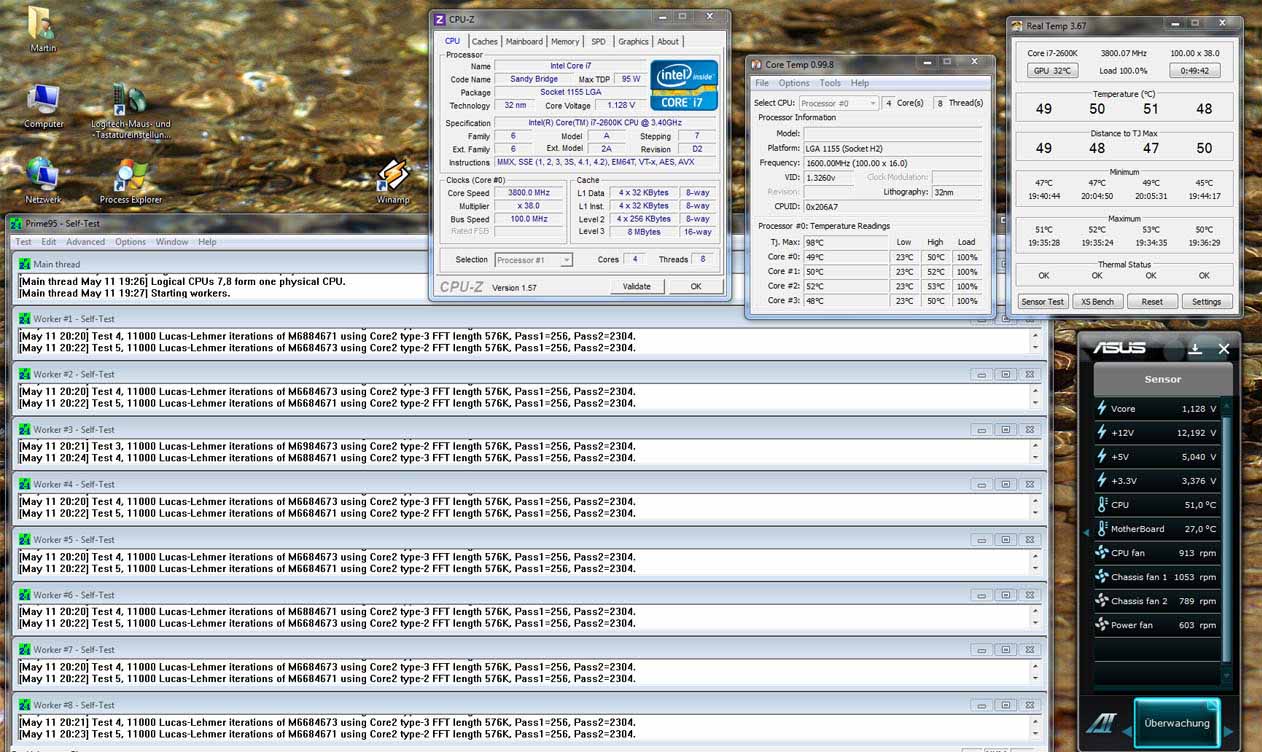Click the Intel Core i7 logo in CPU-Z
1262x752 pixels.
point(684,85)
